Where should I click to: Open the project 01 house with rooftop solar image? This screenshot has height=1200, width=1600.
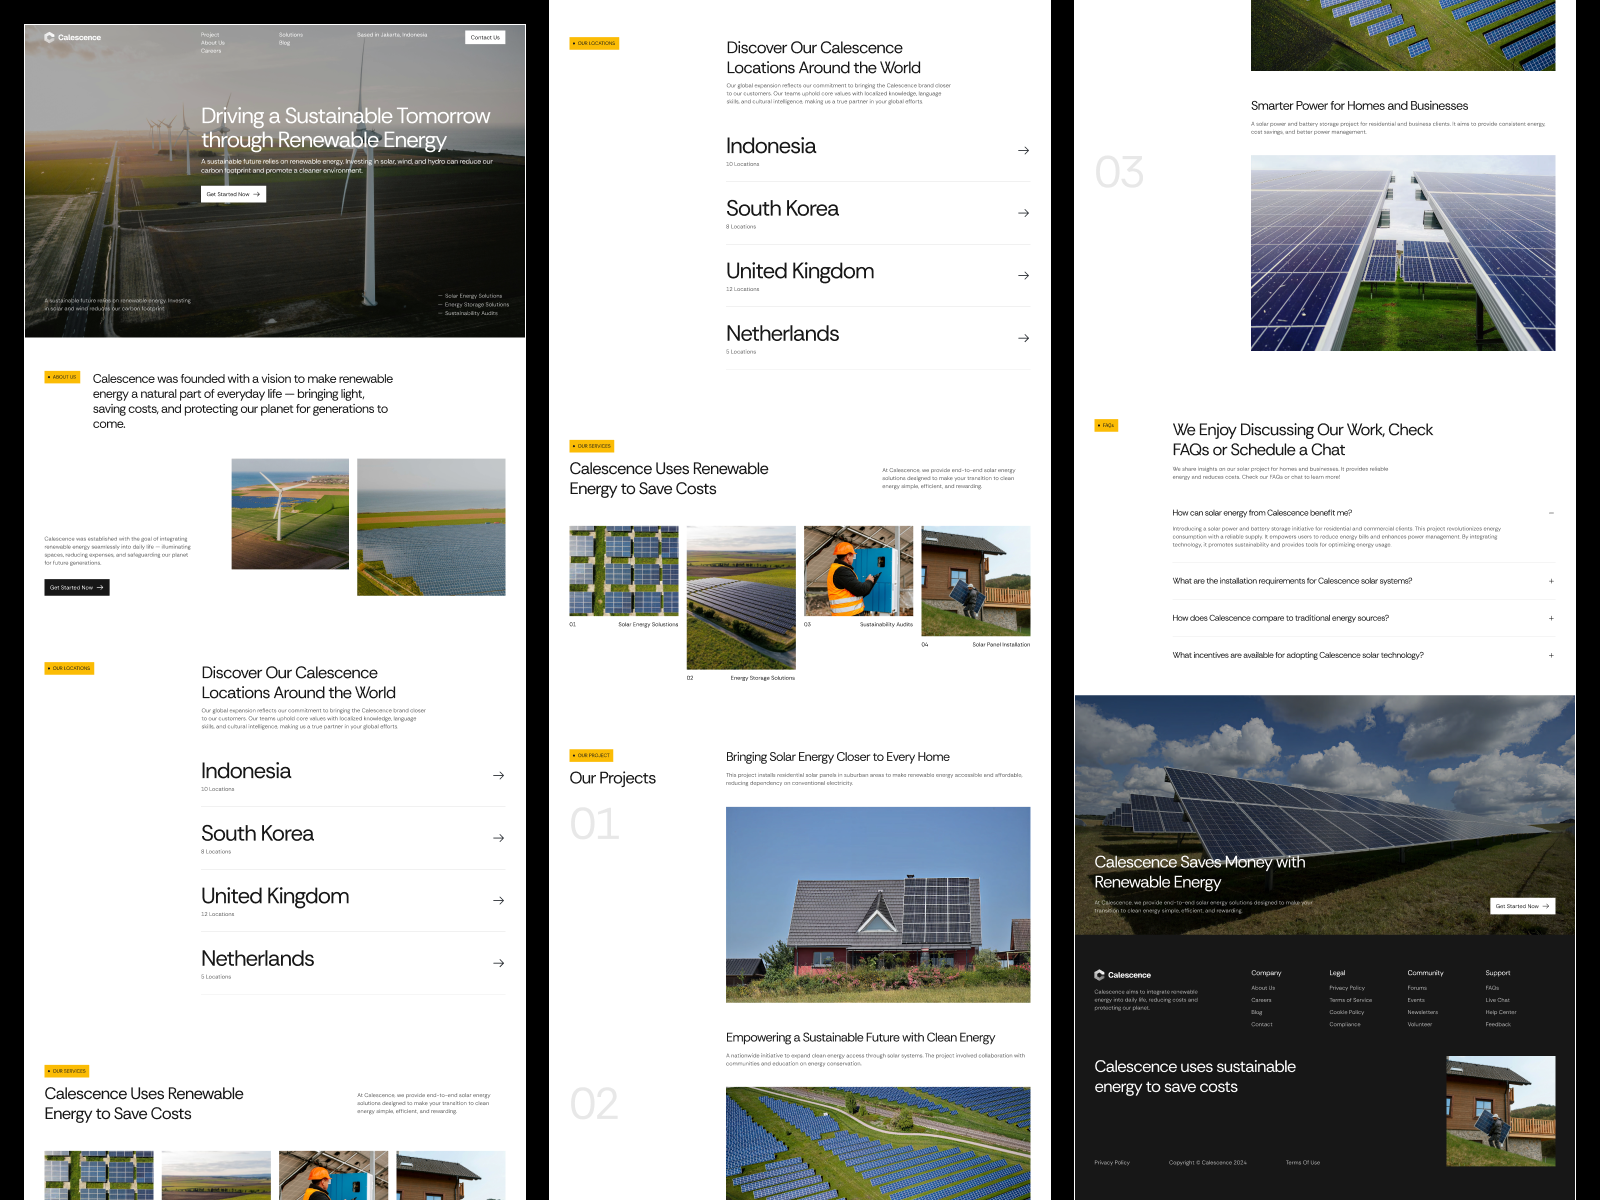click(878, 905)
